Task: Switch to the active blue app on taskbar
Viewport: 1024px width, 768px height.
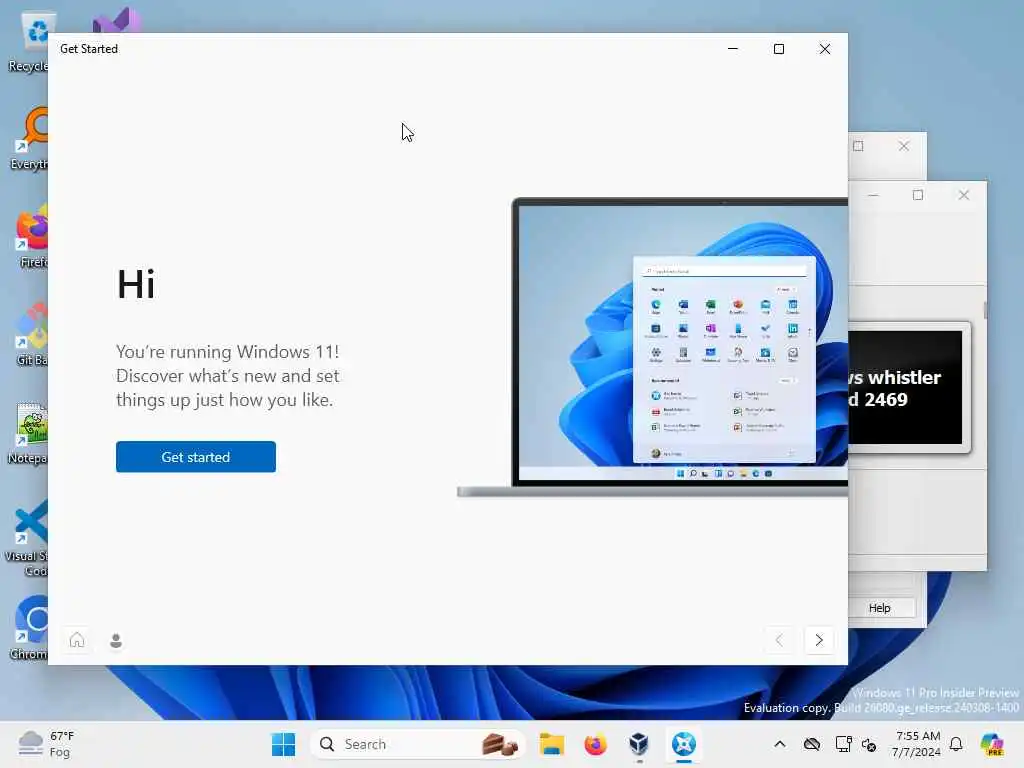Action: 684,744
